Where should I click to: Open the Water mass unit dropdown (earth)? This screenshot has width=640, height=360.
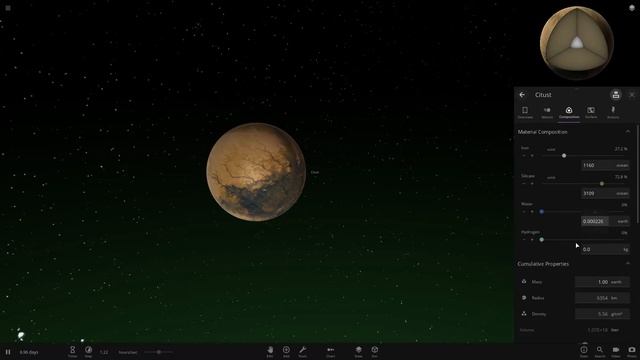click(x=622, y=221)
